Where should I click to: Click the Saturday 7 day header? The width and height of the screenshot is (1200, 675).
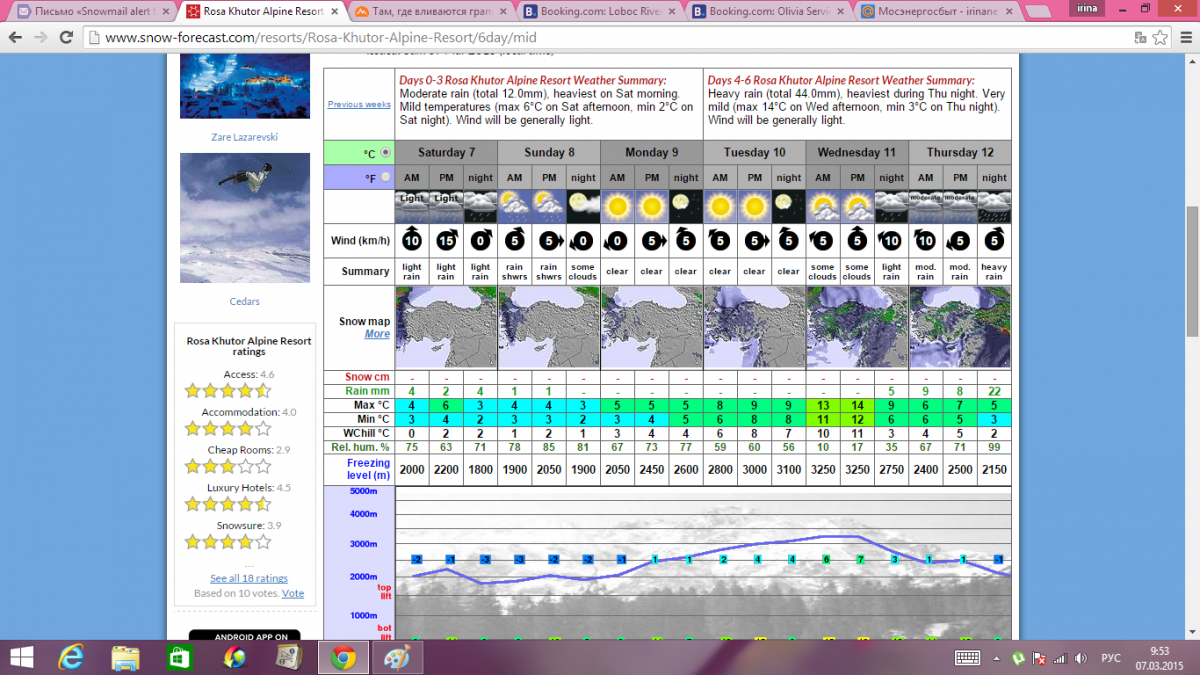tap(446, 153)
